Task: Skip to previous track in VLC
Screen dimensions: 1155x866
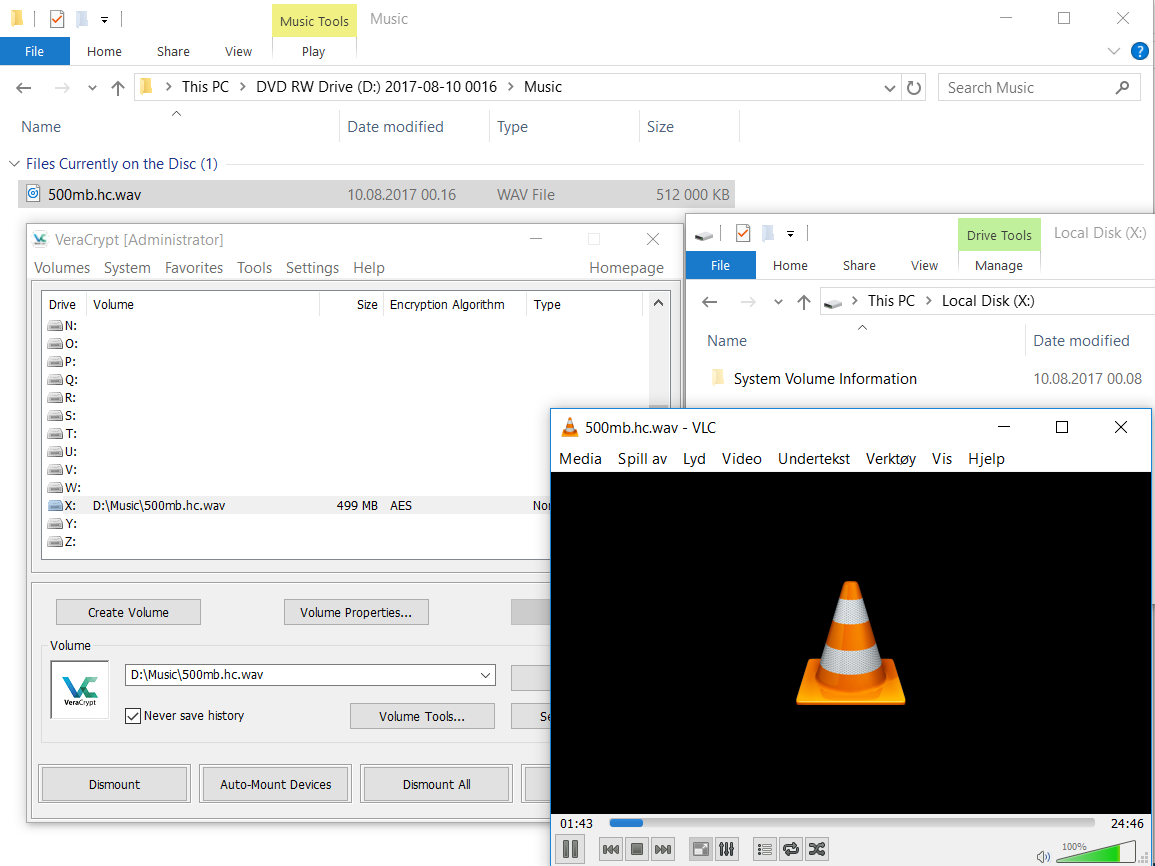Action: (611, 849)
